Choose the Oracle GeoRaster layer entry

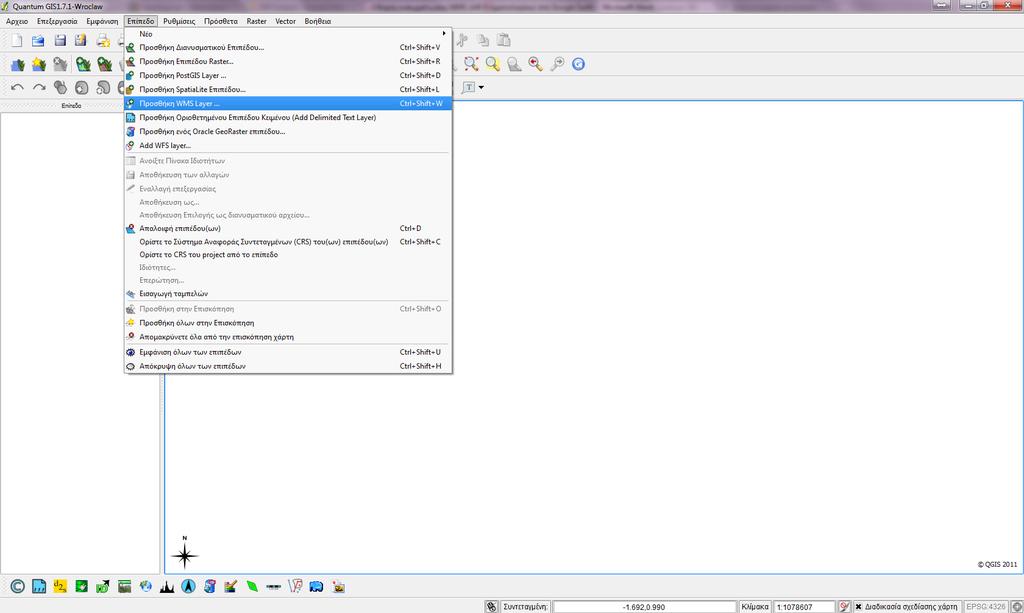pyautogui.click(x=288, y=131)
